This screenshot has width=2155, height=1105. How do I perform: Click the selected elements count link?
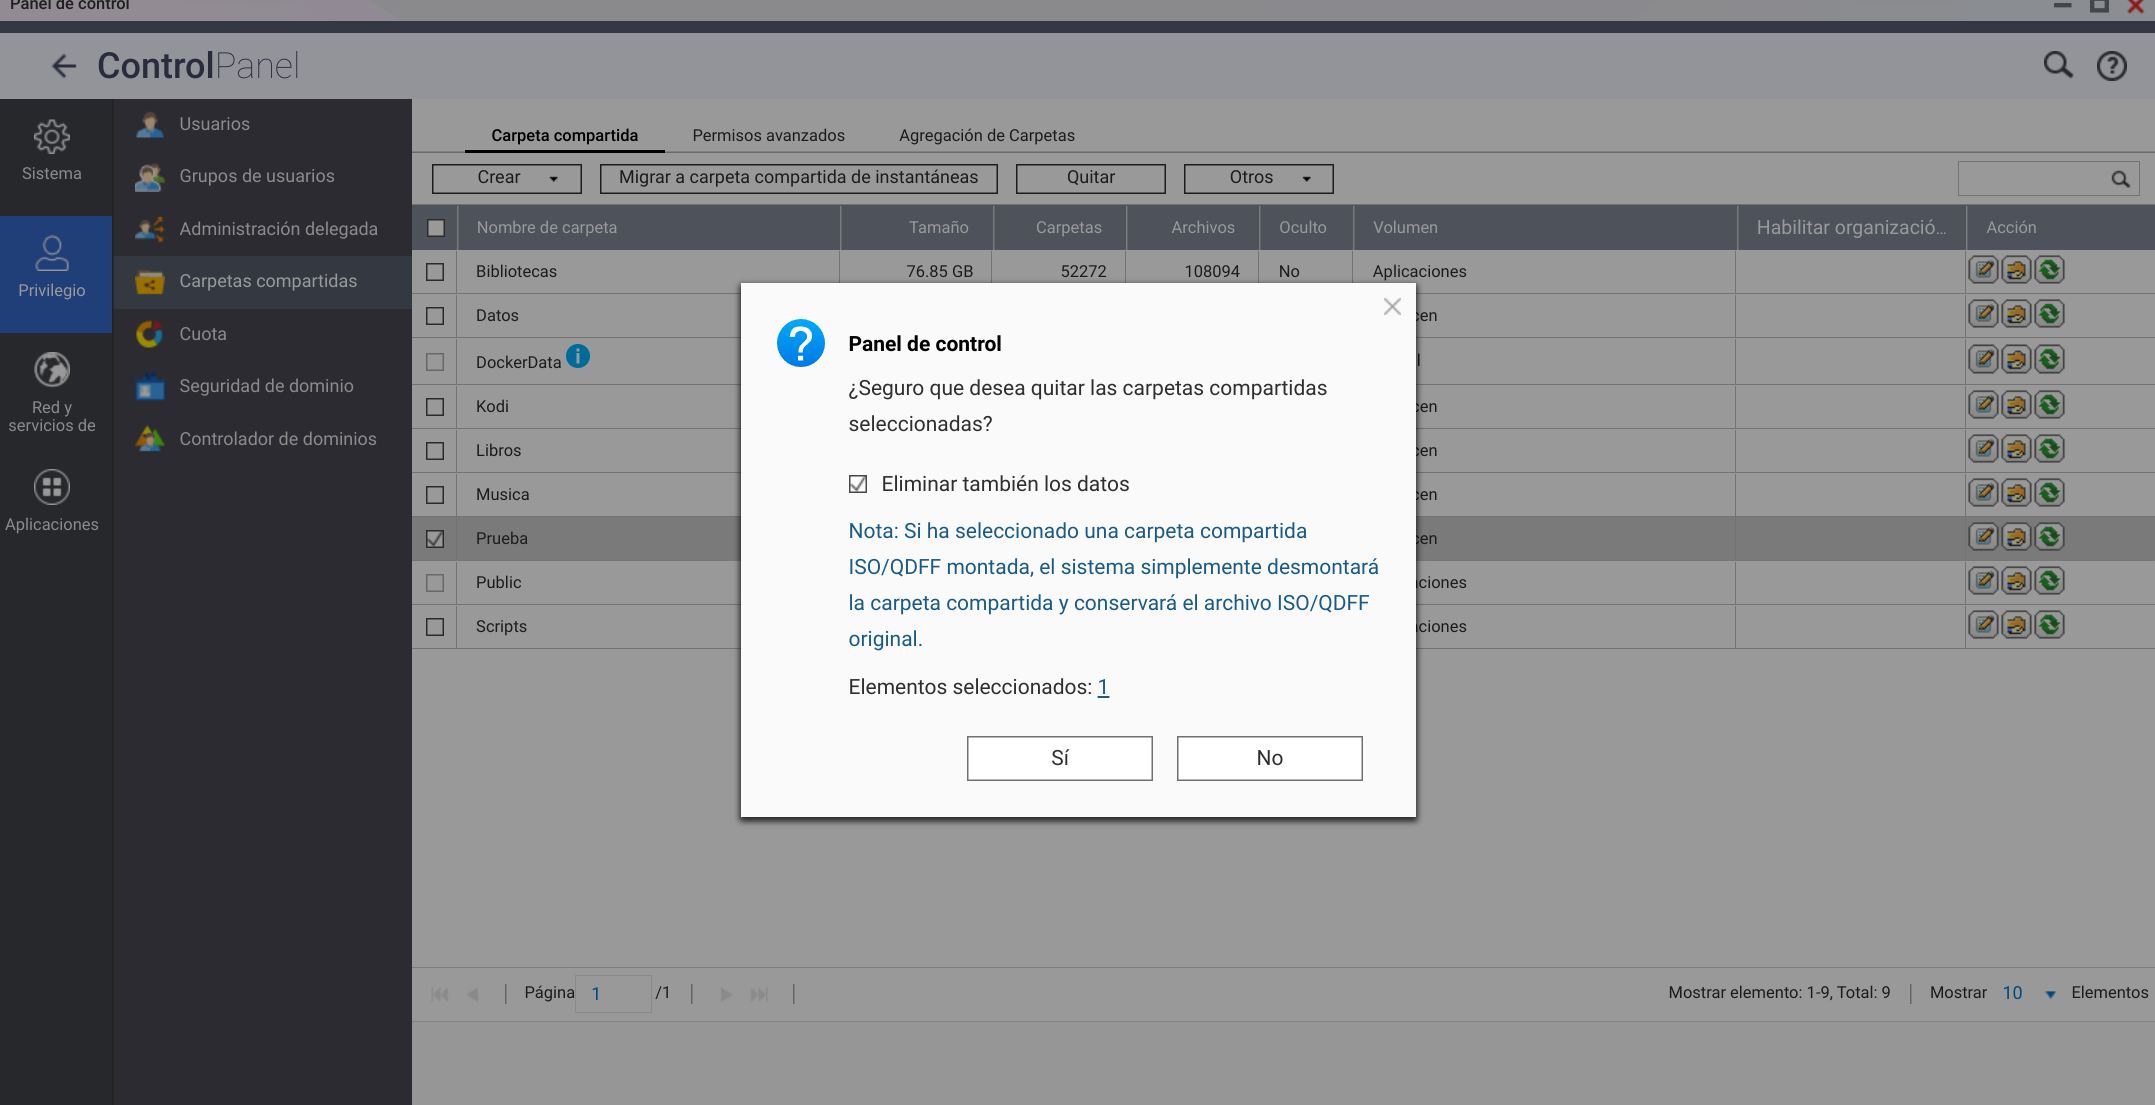click(1103, 687)
